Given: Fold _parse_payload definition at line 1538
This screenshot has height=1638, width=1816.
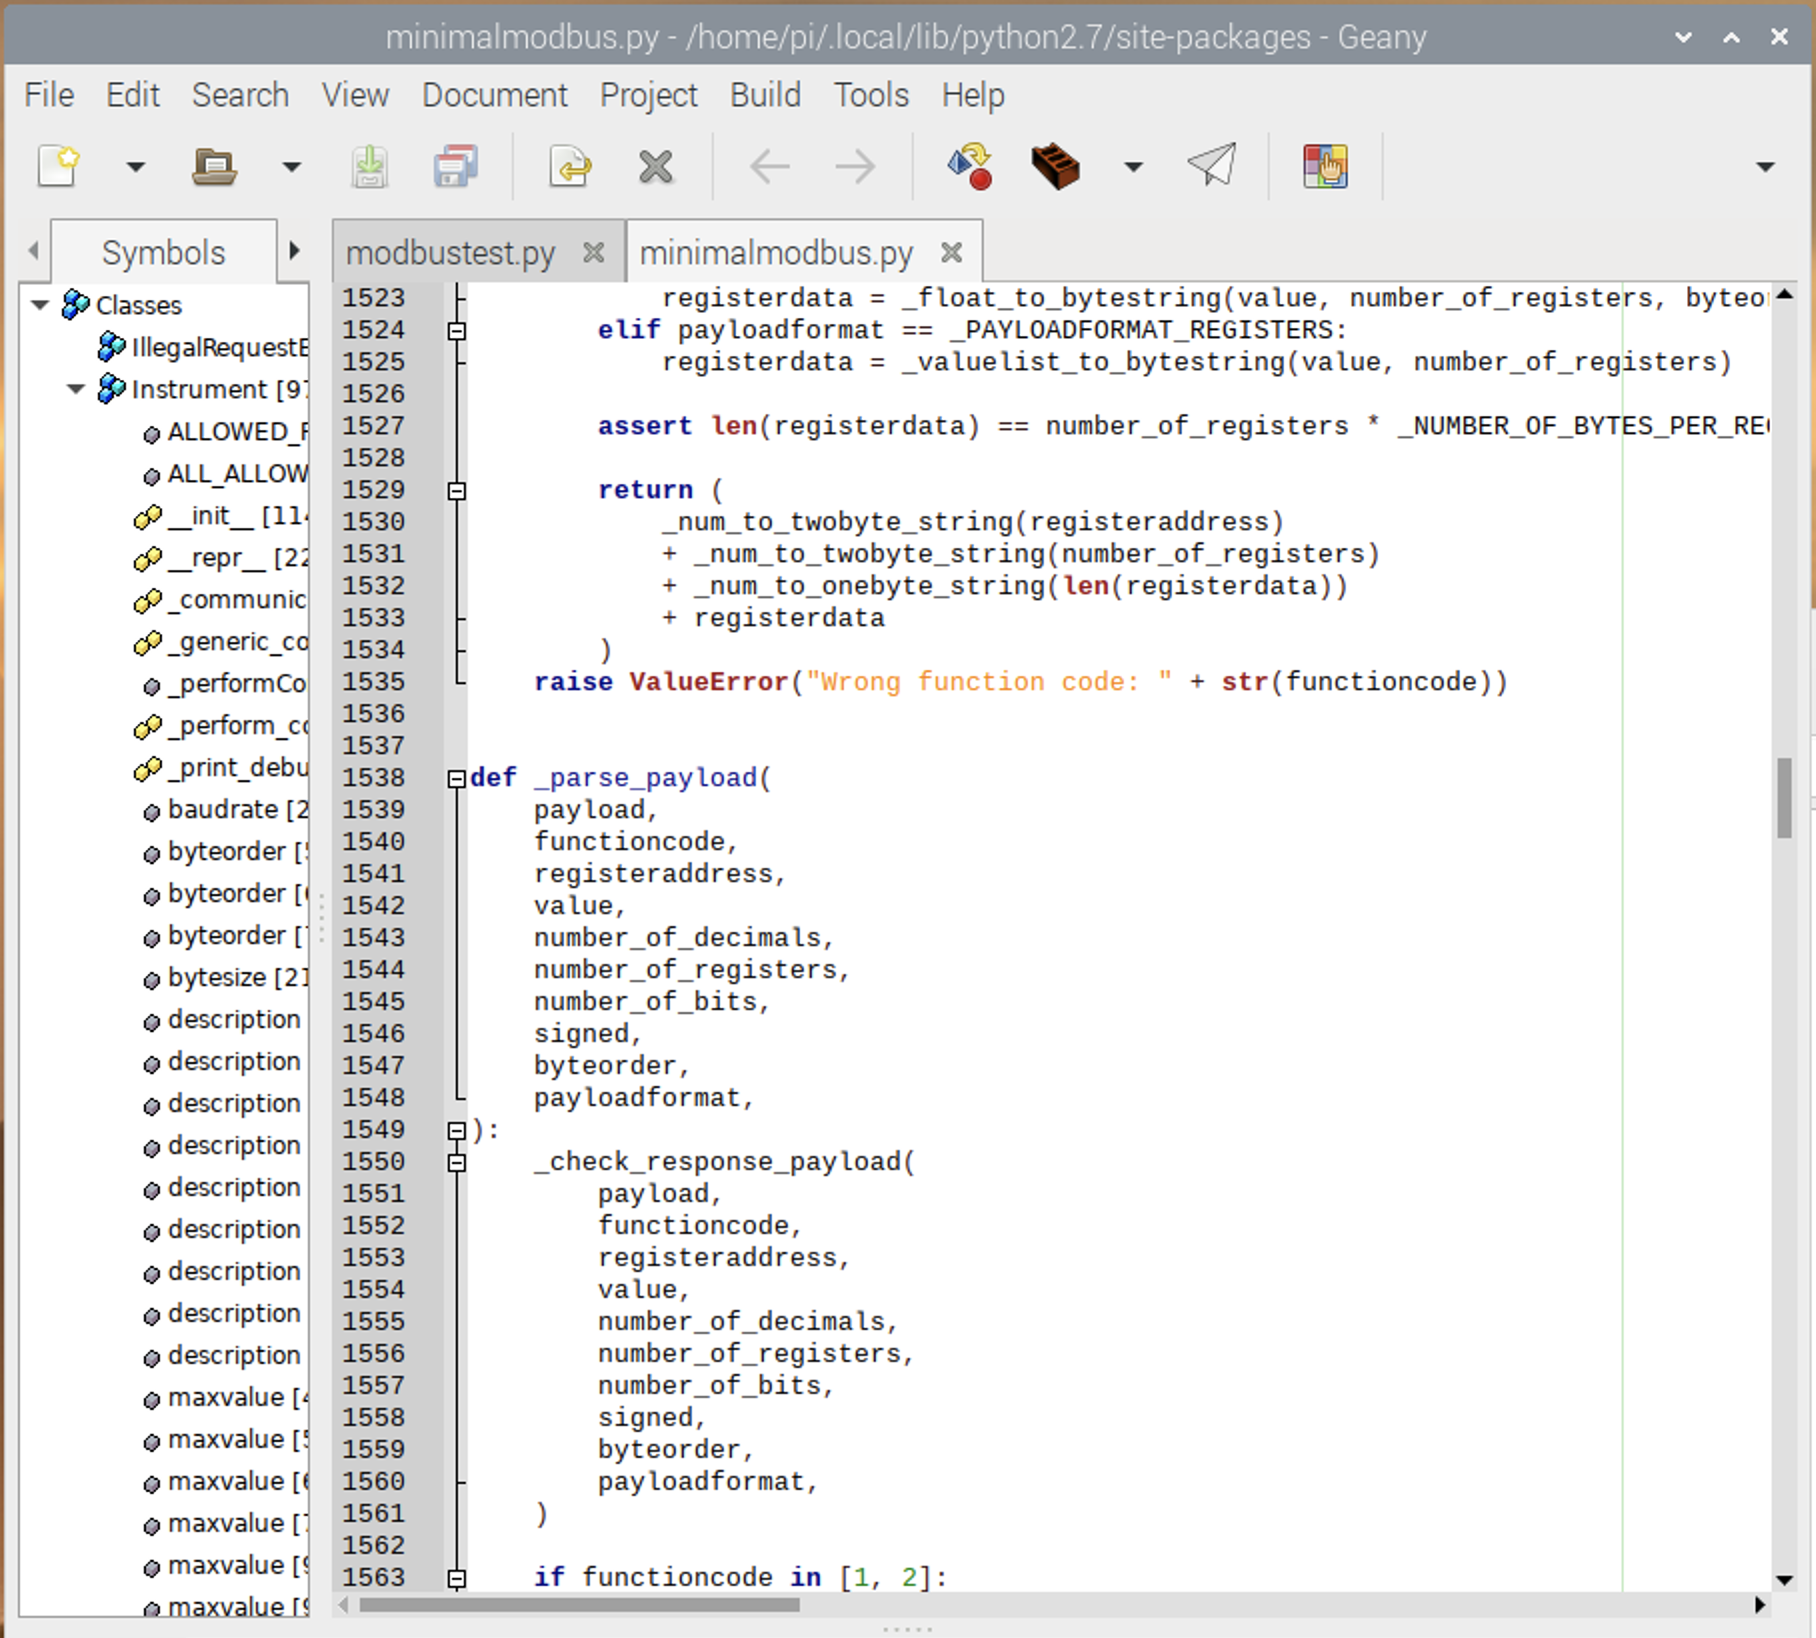Looking at the screenshot, I should coord(456,778).
